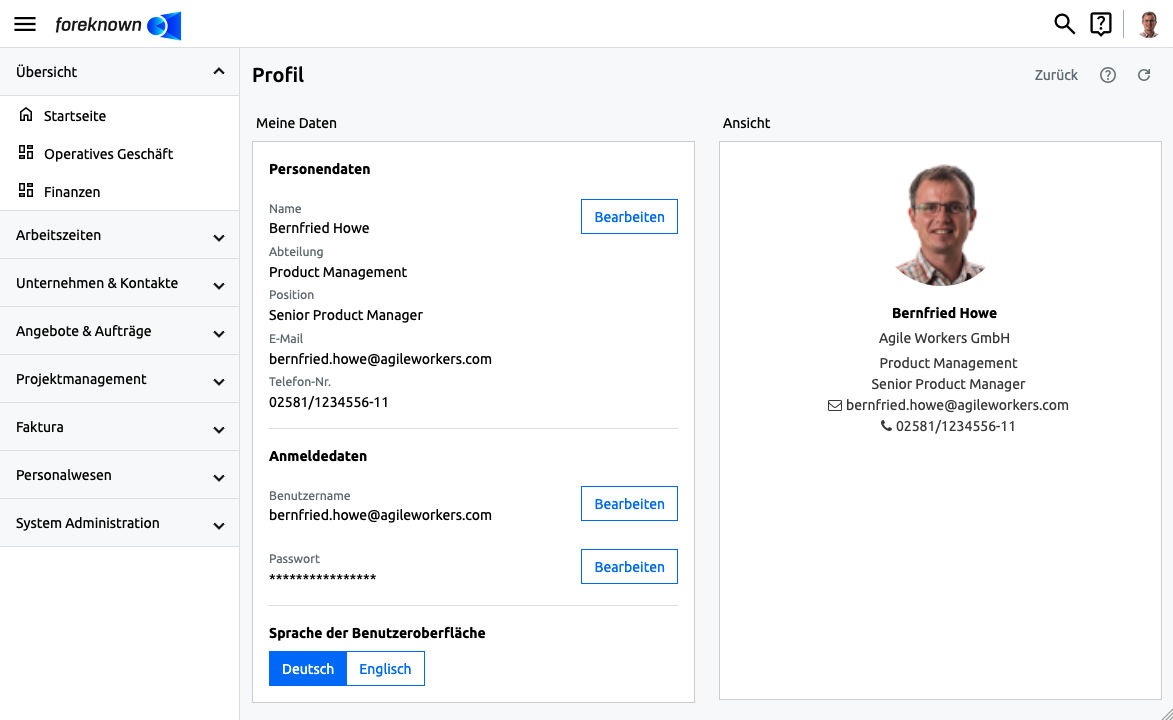Go back using Zurück link
Viewport: 1173px width, 720px height.
(x=1056, y=75)
